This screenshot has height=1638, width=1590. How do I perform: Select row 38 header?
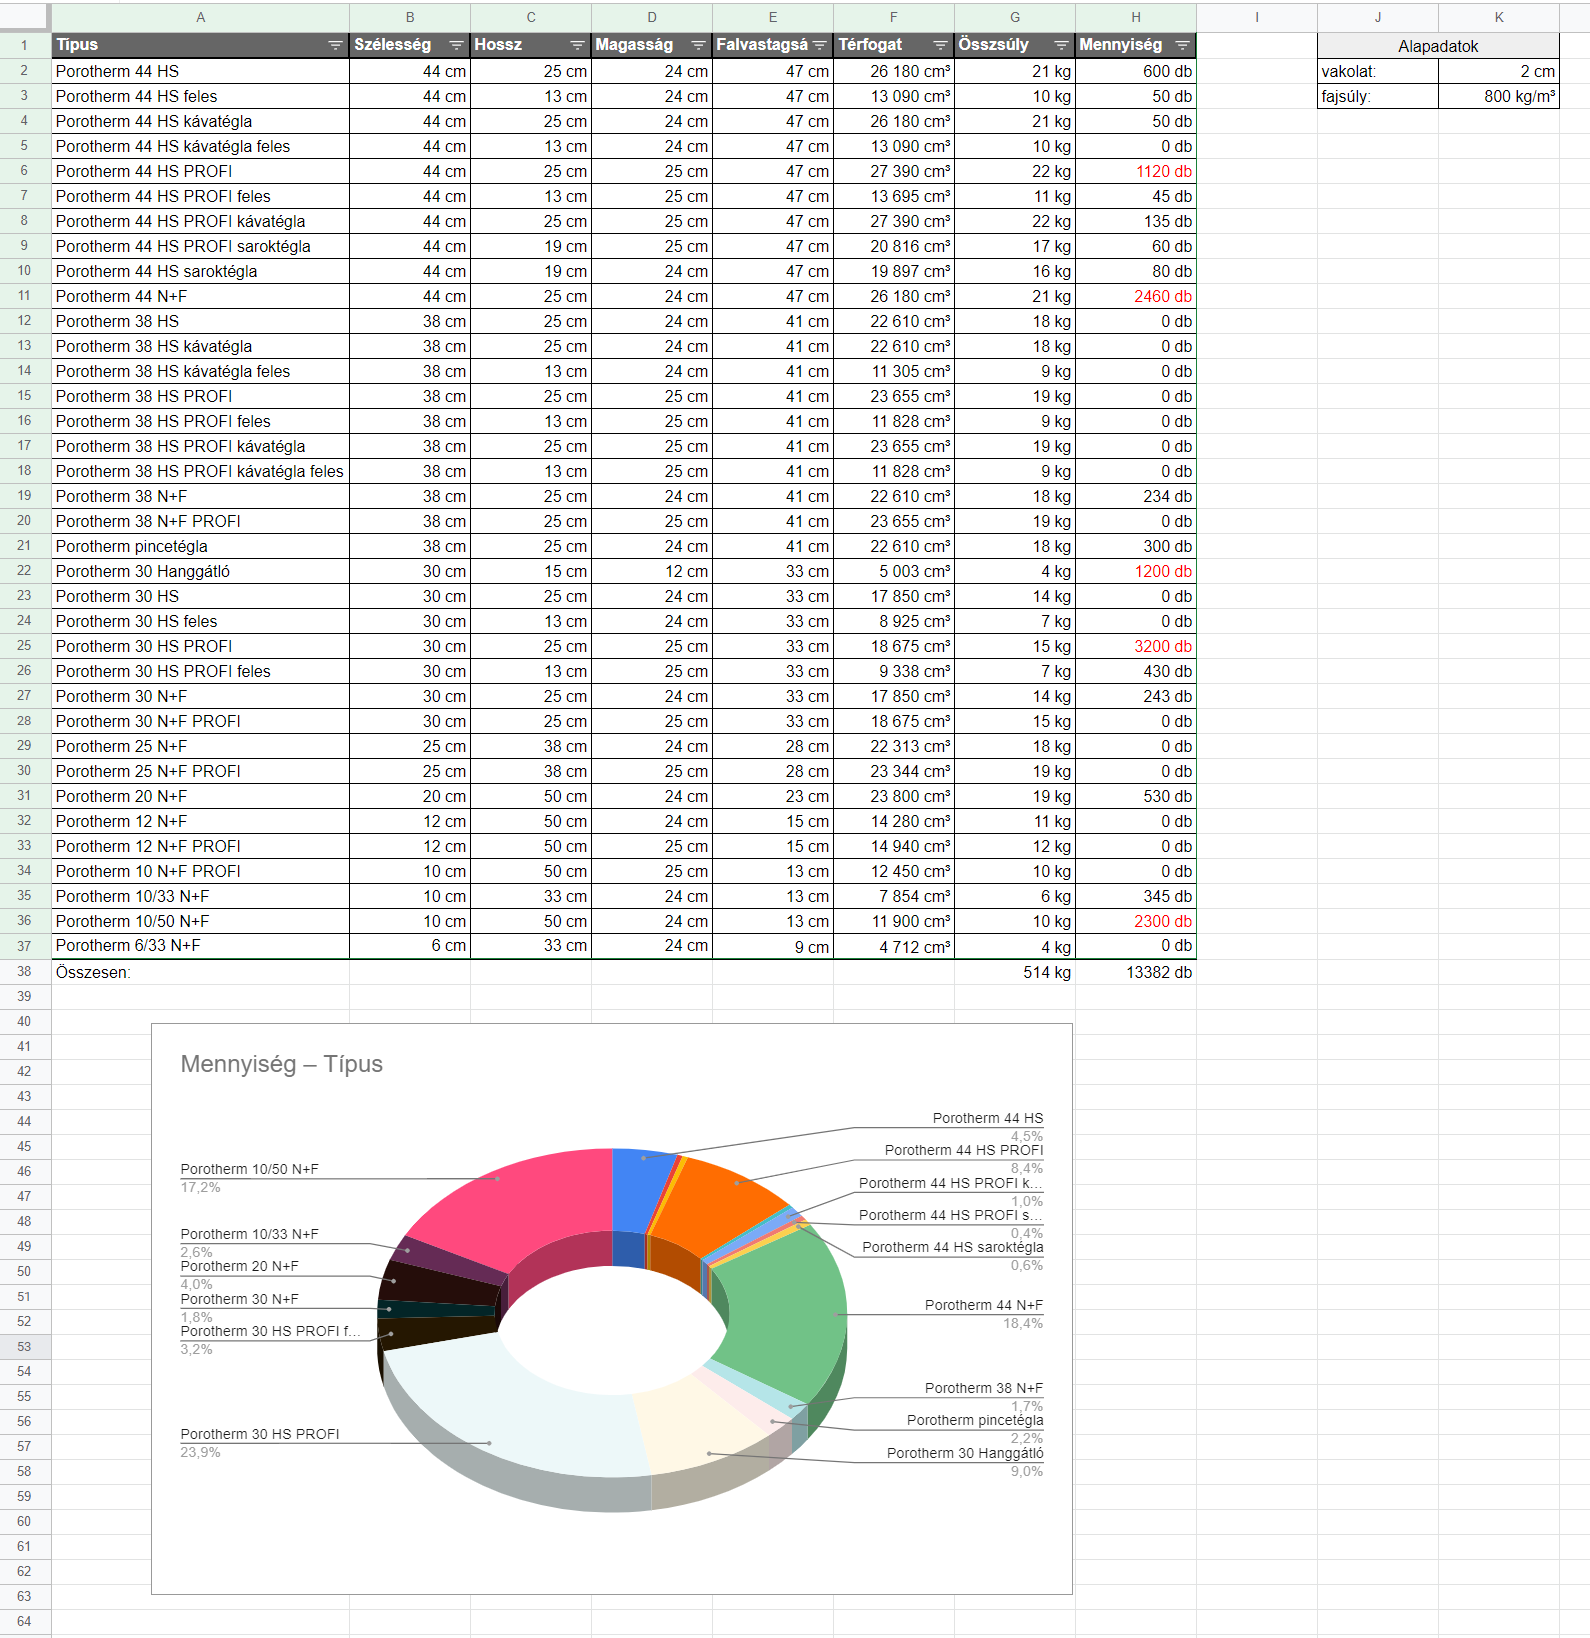(x=24, y=971)
